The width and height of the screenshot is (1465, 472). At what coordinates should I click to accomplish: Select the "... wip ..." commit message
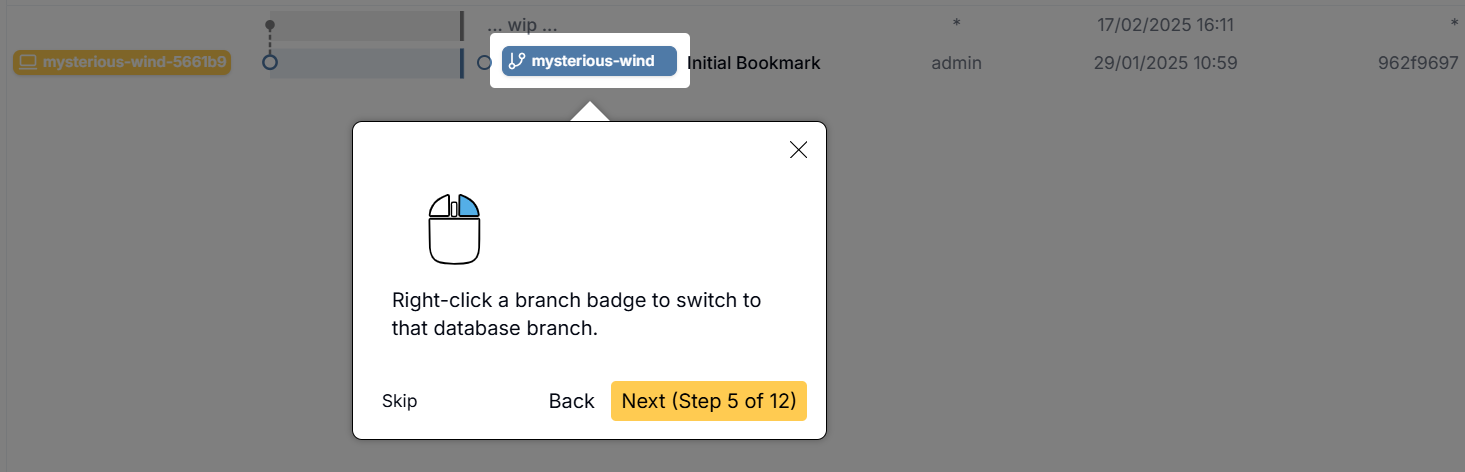pos(522,24)
